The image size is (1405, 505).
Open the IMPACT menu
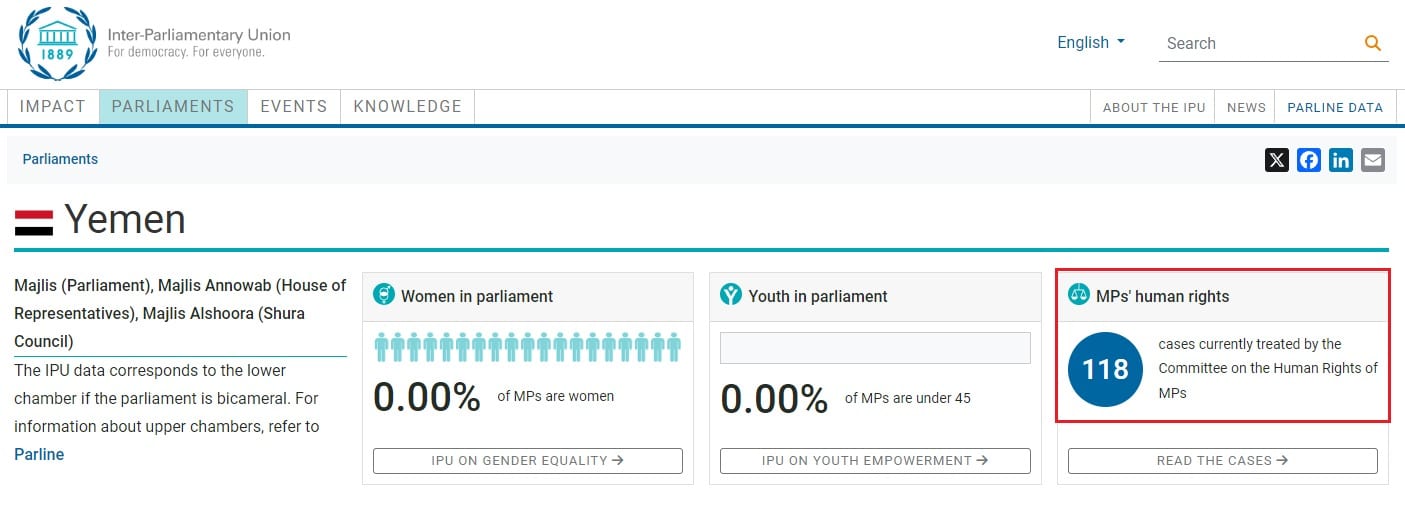tap(53, 107)
